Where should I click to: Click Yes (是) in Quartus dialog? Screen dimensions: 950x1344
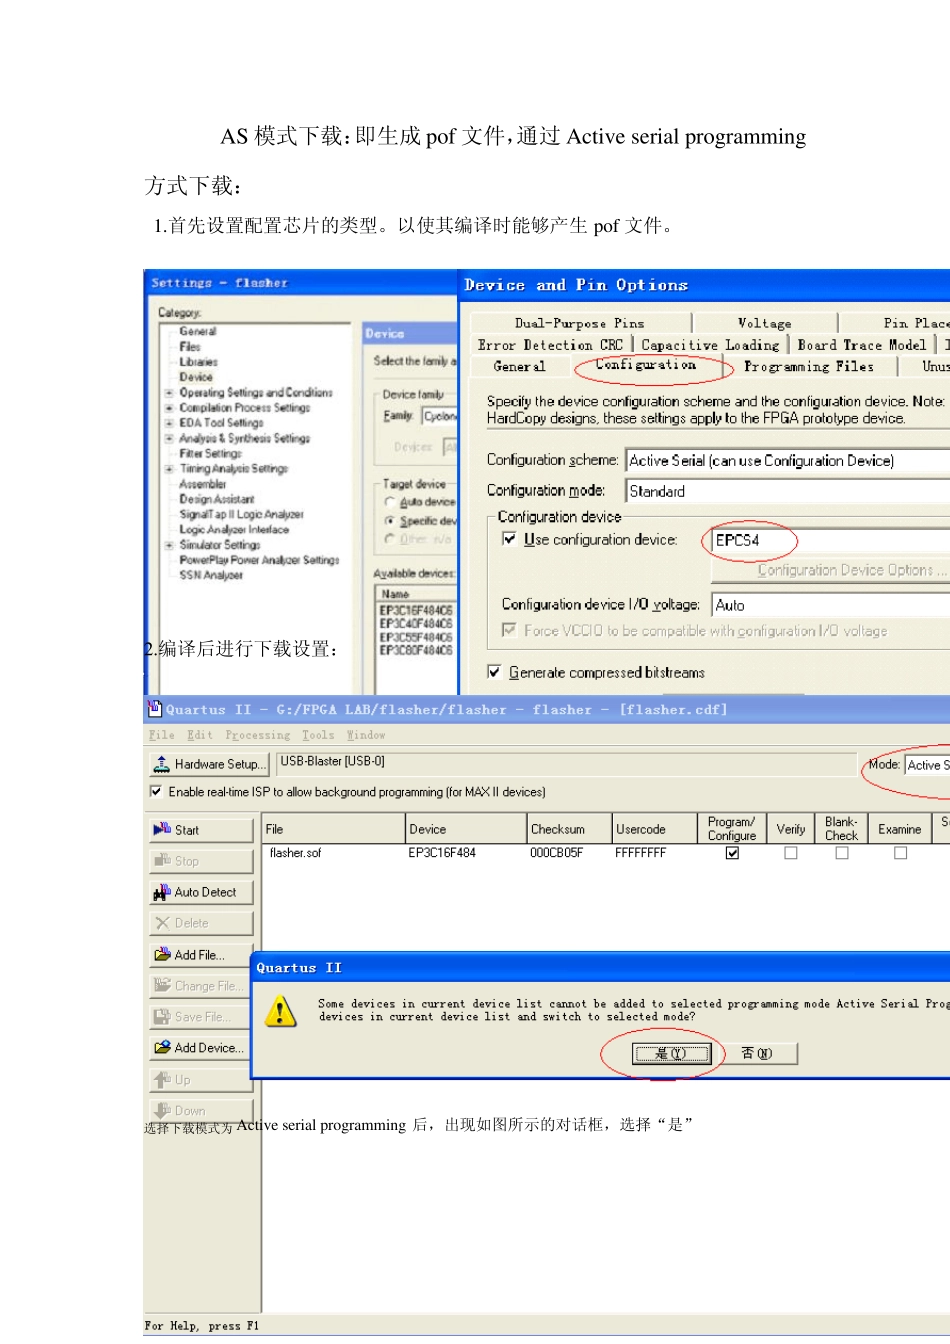tap(670, 1053)
